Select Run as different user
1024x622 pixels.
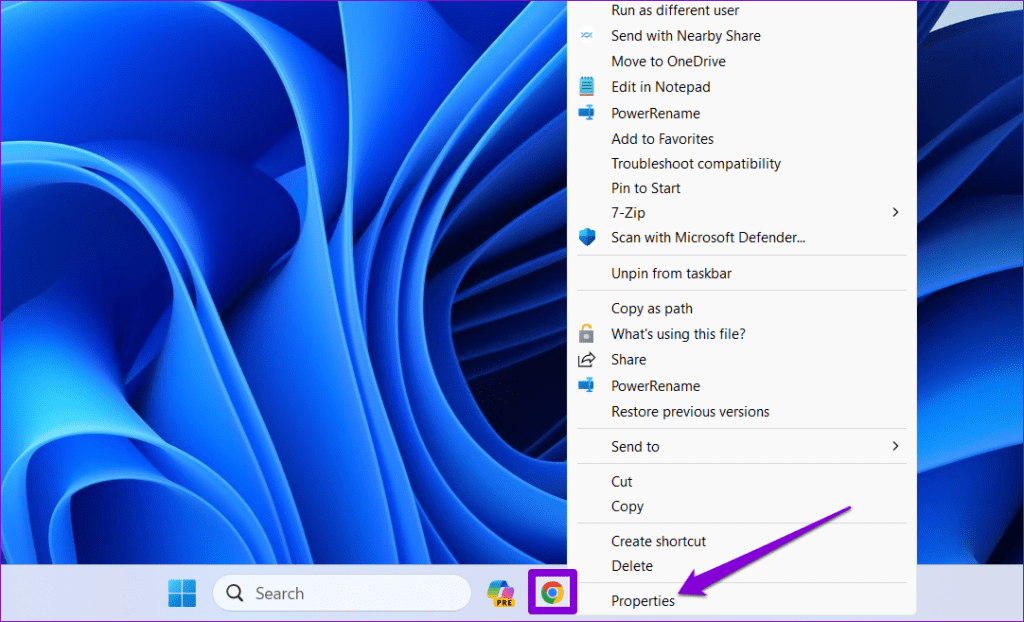(x=675, y=10)
